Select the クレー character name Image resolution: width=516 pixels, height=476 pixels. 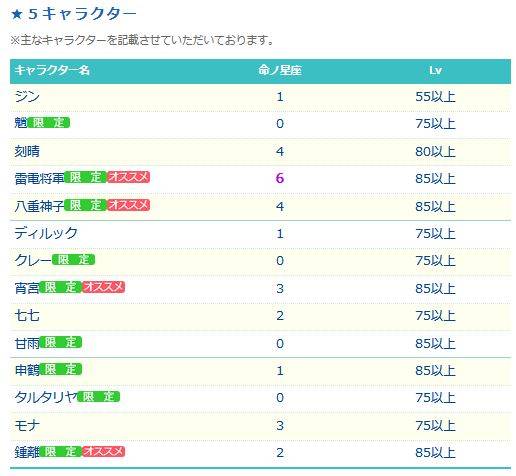click(x=33, y=260)
